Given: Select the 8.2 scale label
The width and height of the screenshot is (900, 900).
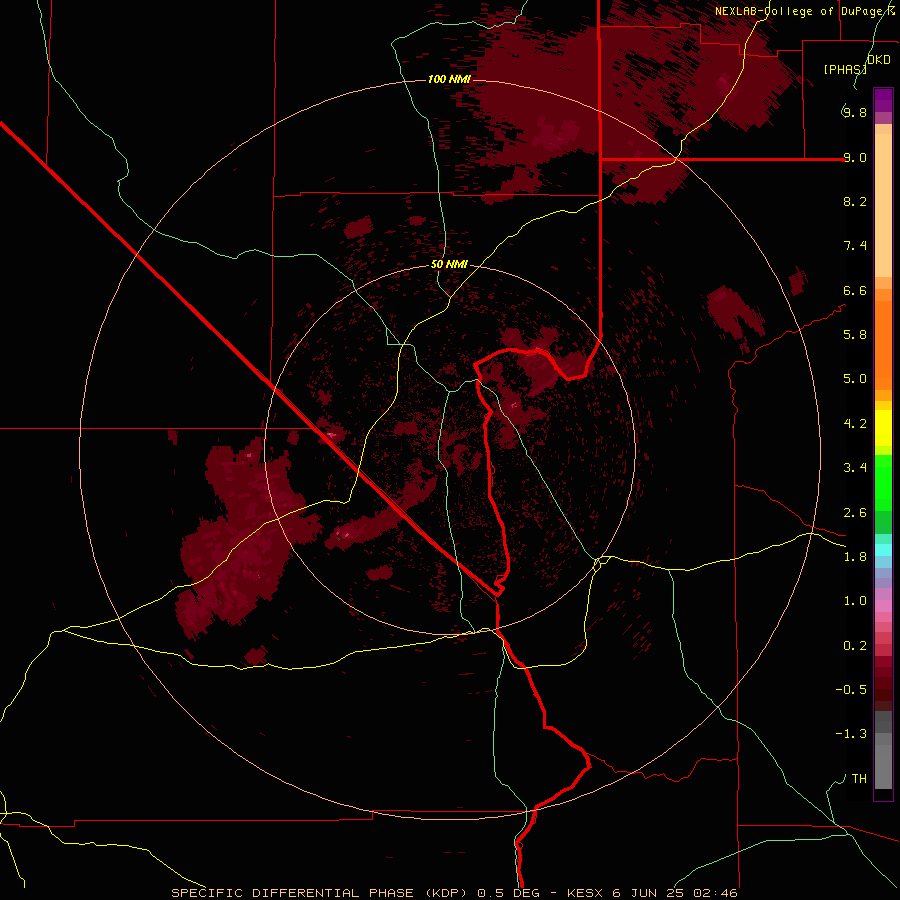Looking at the screenshot, I should pos(855,201).
